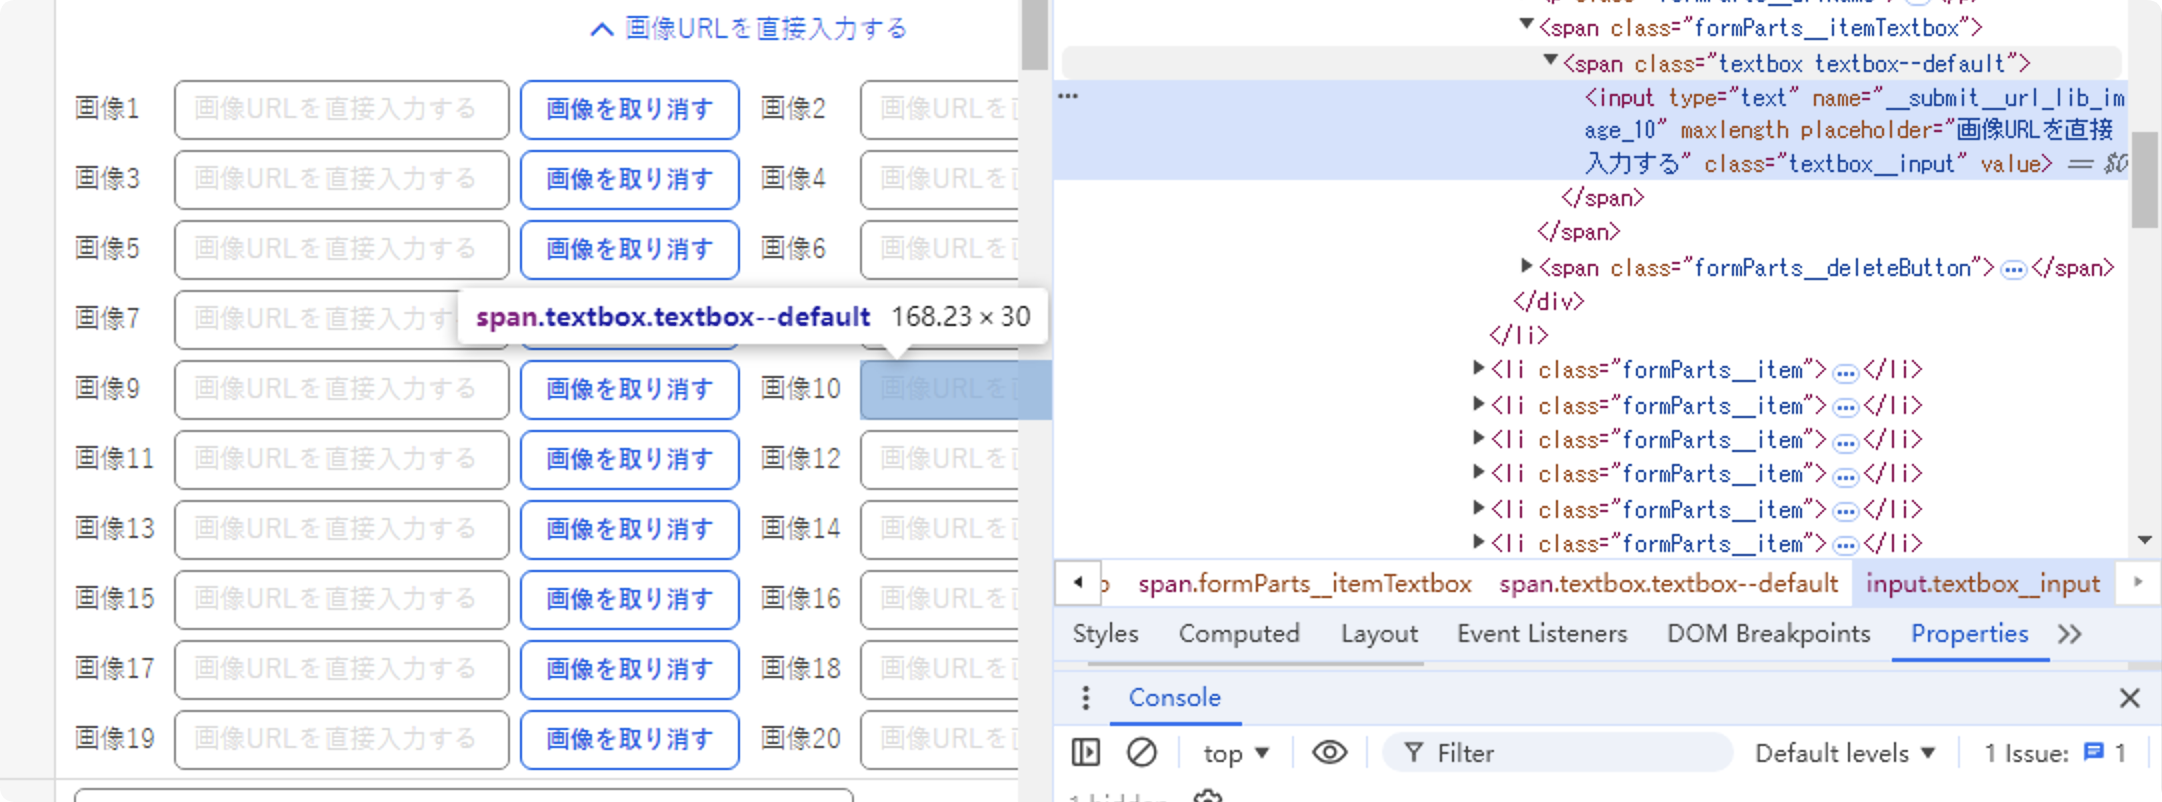Screen dimensions: 2162x802
Task: Focus the 画像11 URL input field
Action: 342,459
